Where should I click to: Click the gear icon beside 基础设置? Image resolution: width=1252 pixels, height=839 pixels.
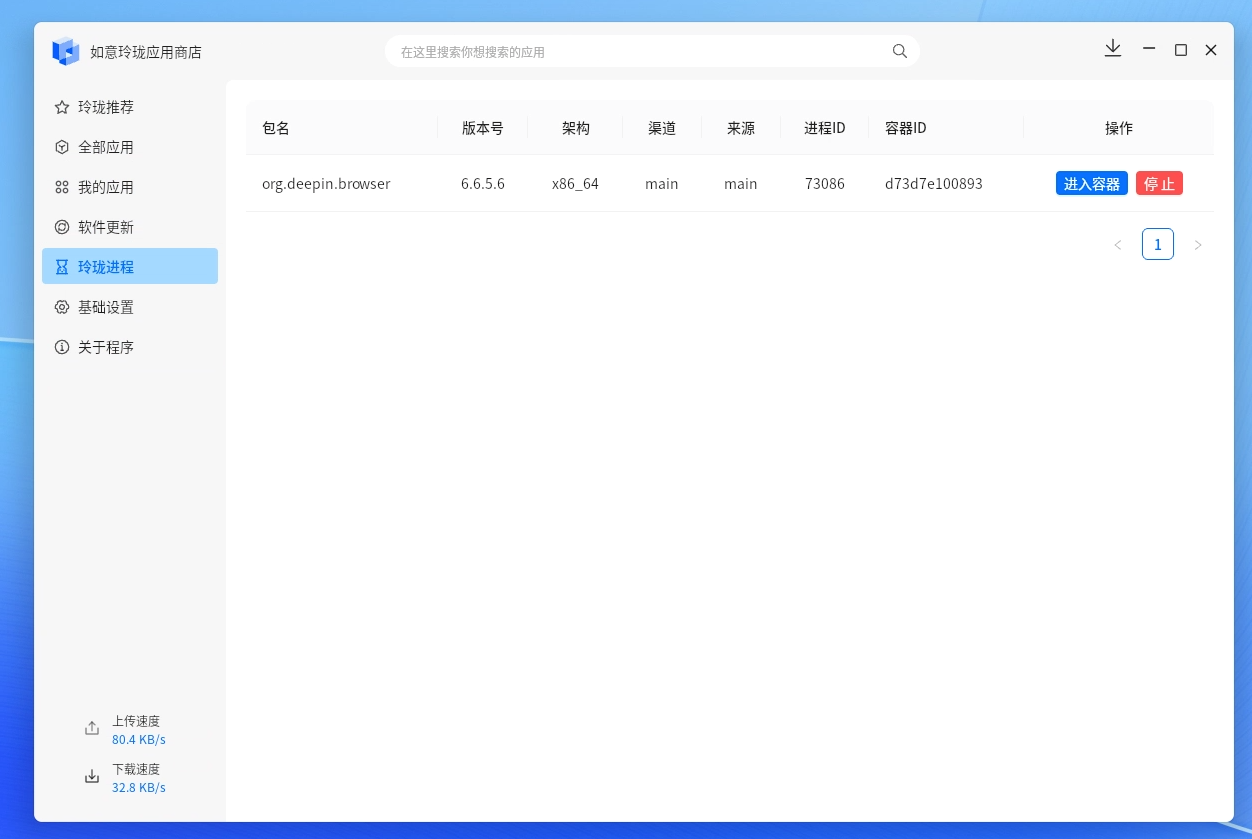pyautogui.click(x=62, y=307)
